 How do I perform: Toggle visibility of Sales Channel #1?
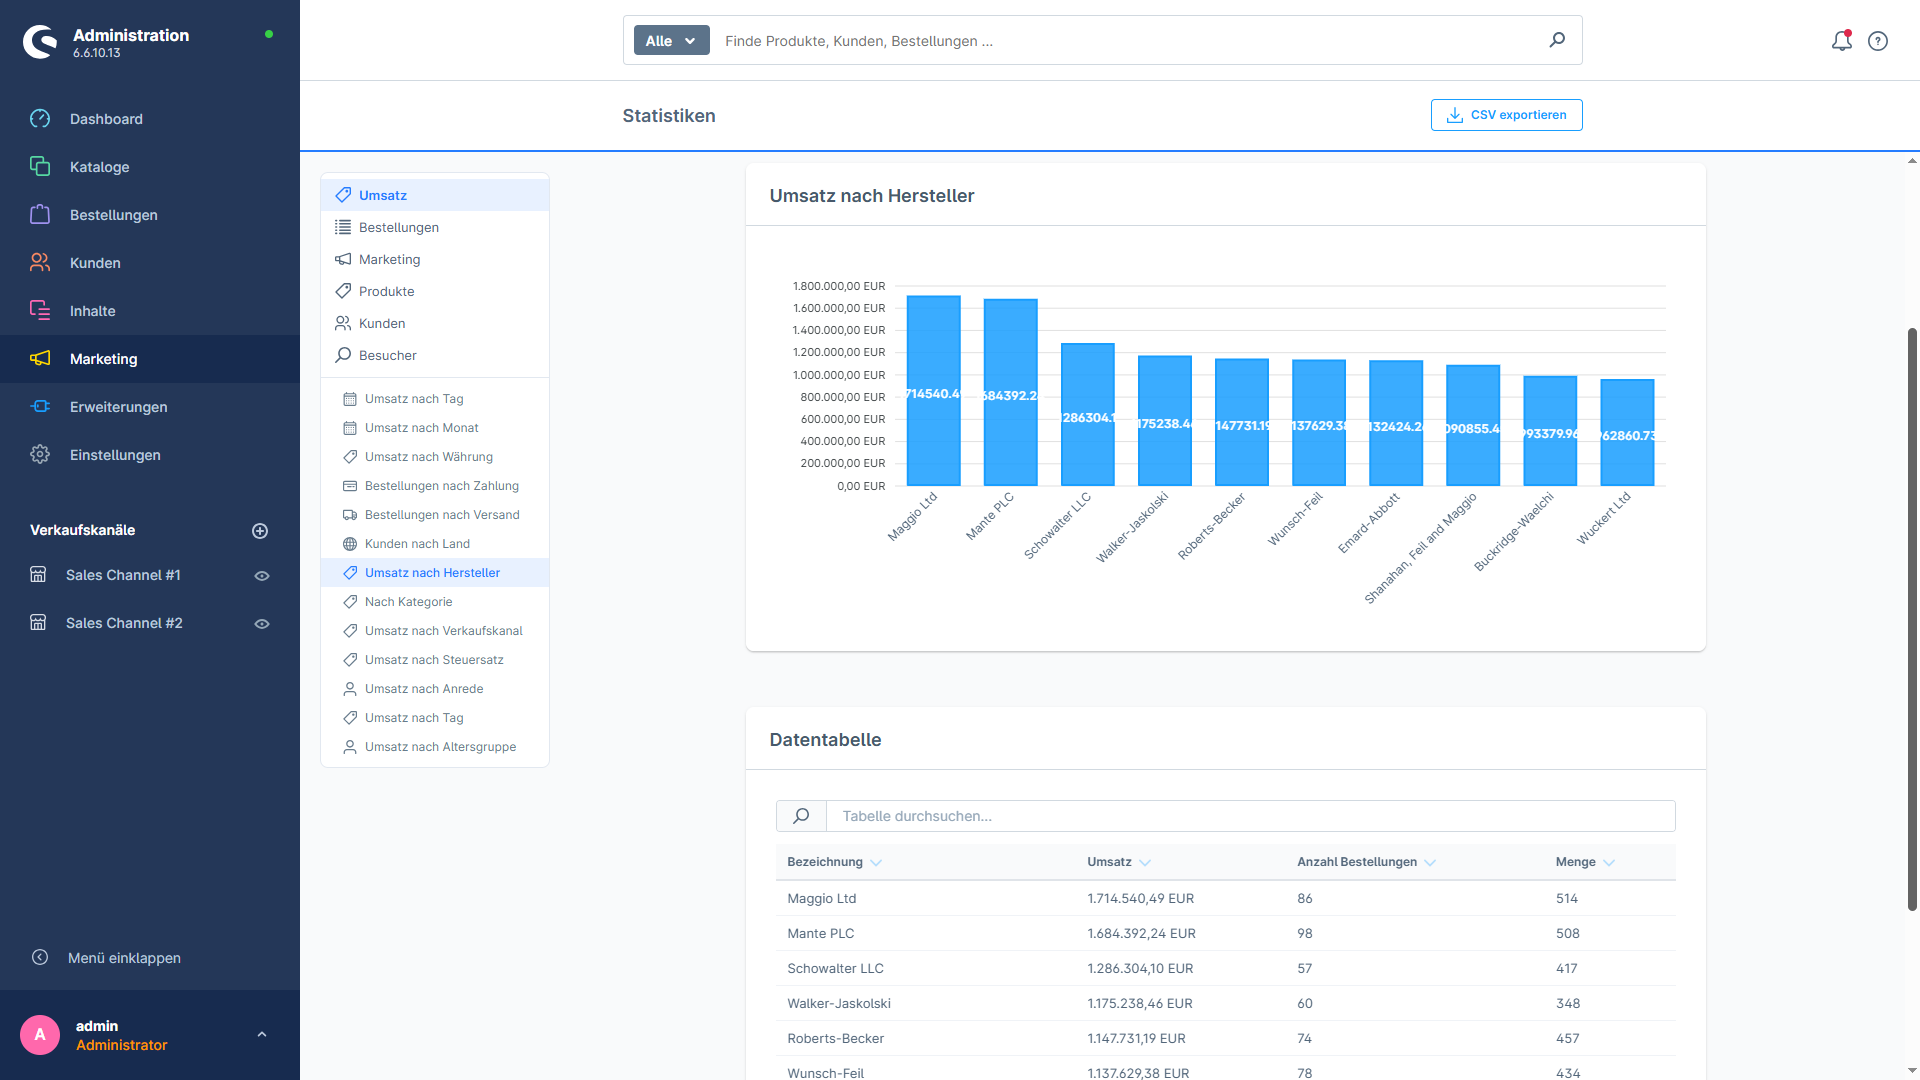pyautogui.click(x=261, y=575)
